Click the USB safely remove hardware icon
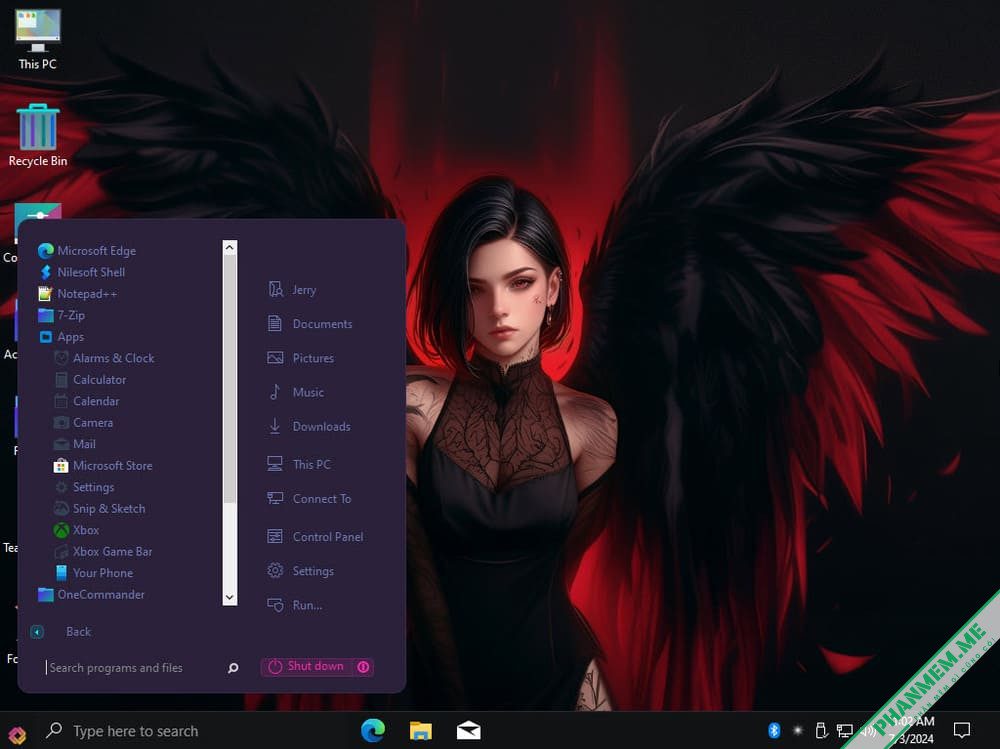This screenshot has height=749, width=1000. [821, 730]
